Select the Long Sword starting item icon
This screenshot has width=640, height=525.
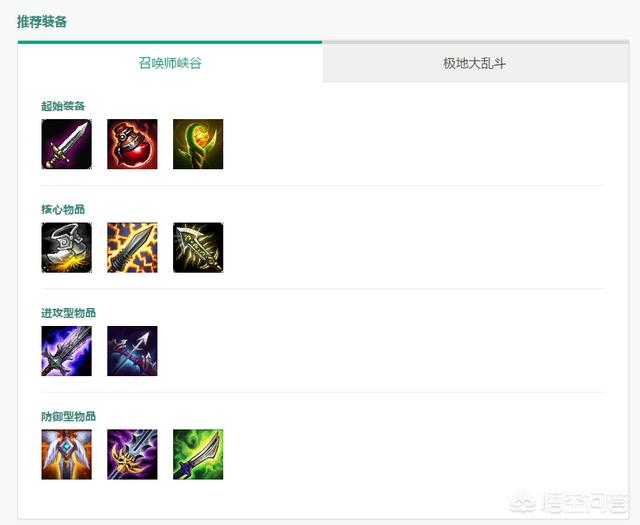click(67, 144)
